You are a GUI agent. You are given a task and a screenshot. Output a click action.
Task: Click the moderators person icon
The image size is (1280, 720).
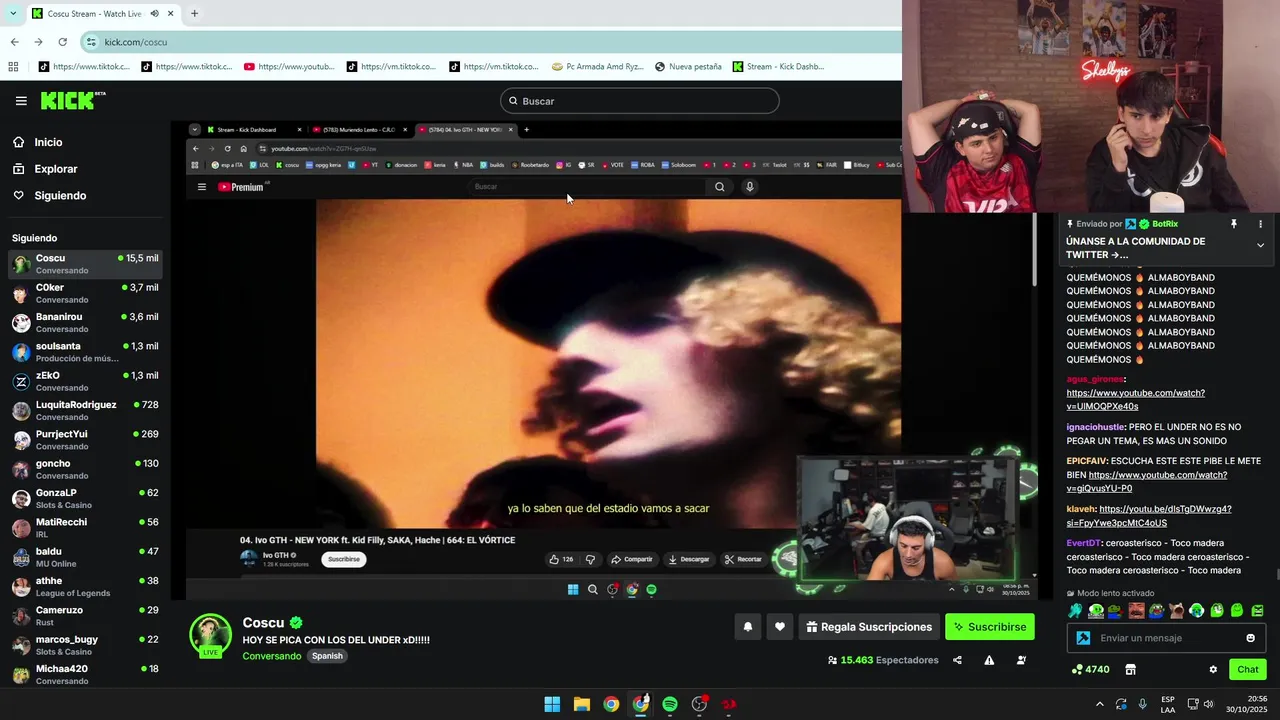pos(1021,660)
